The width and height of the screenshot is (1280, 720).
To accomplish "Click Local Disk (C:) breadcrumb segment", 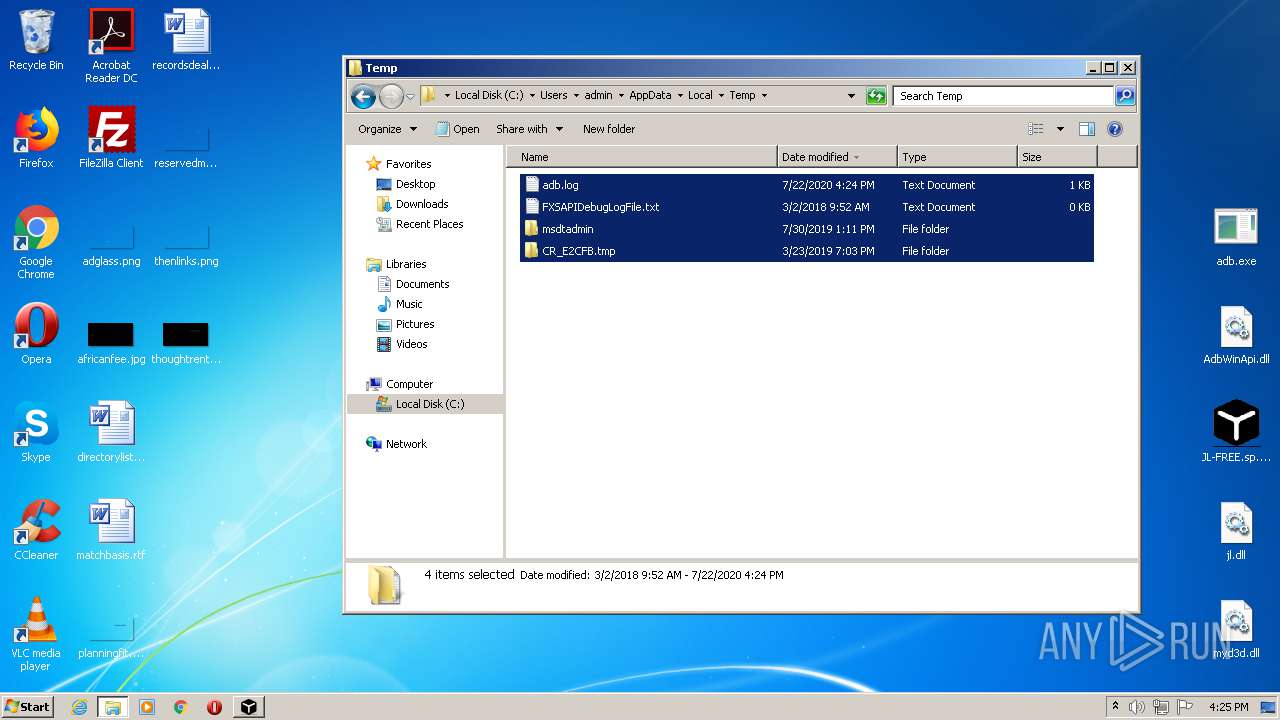I will (488, 96).
